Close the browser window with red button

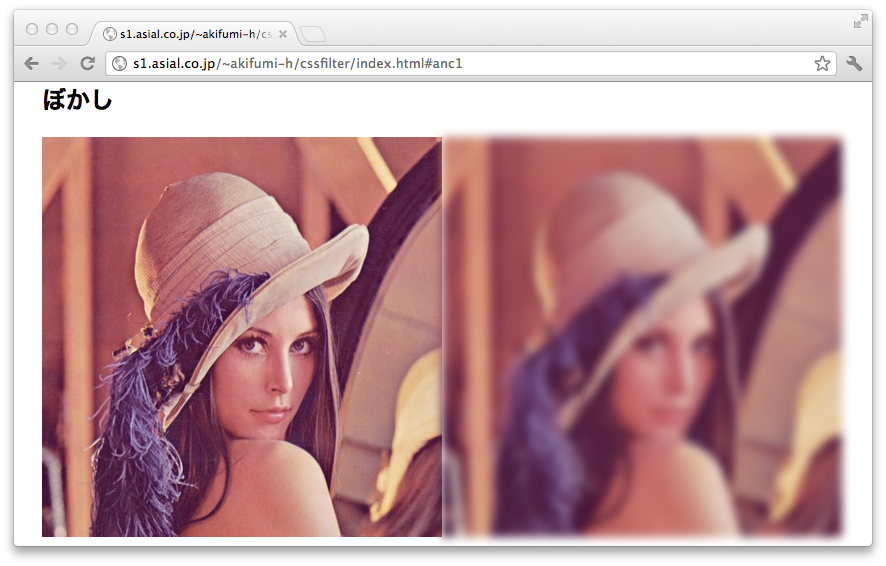(x=32, y=29)
